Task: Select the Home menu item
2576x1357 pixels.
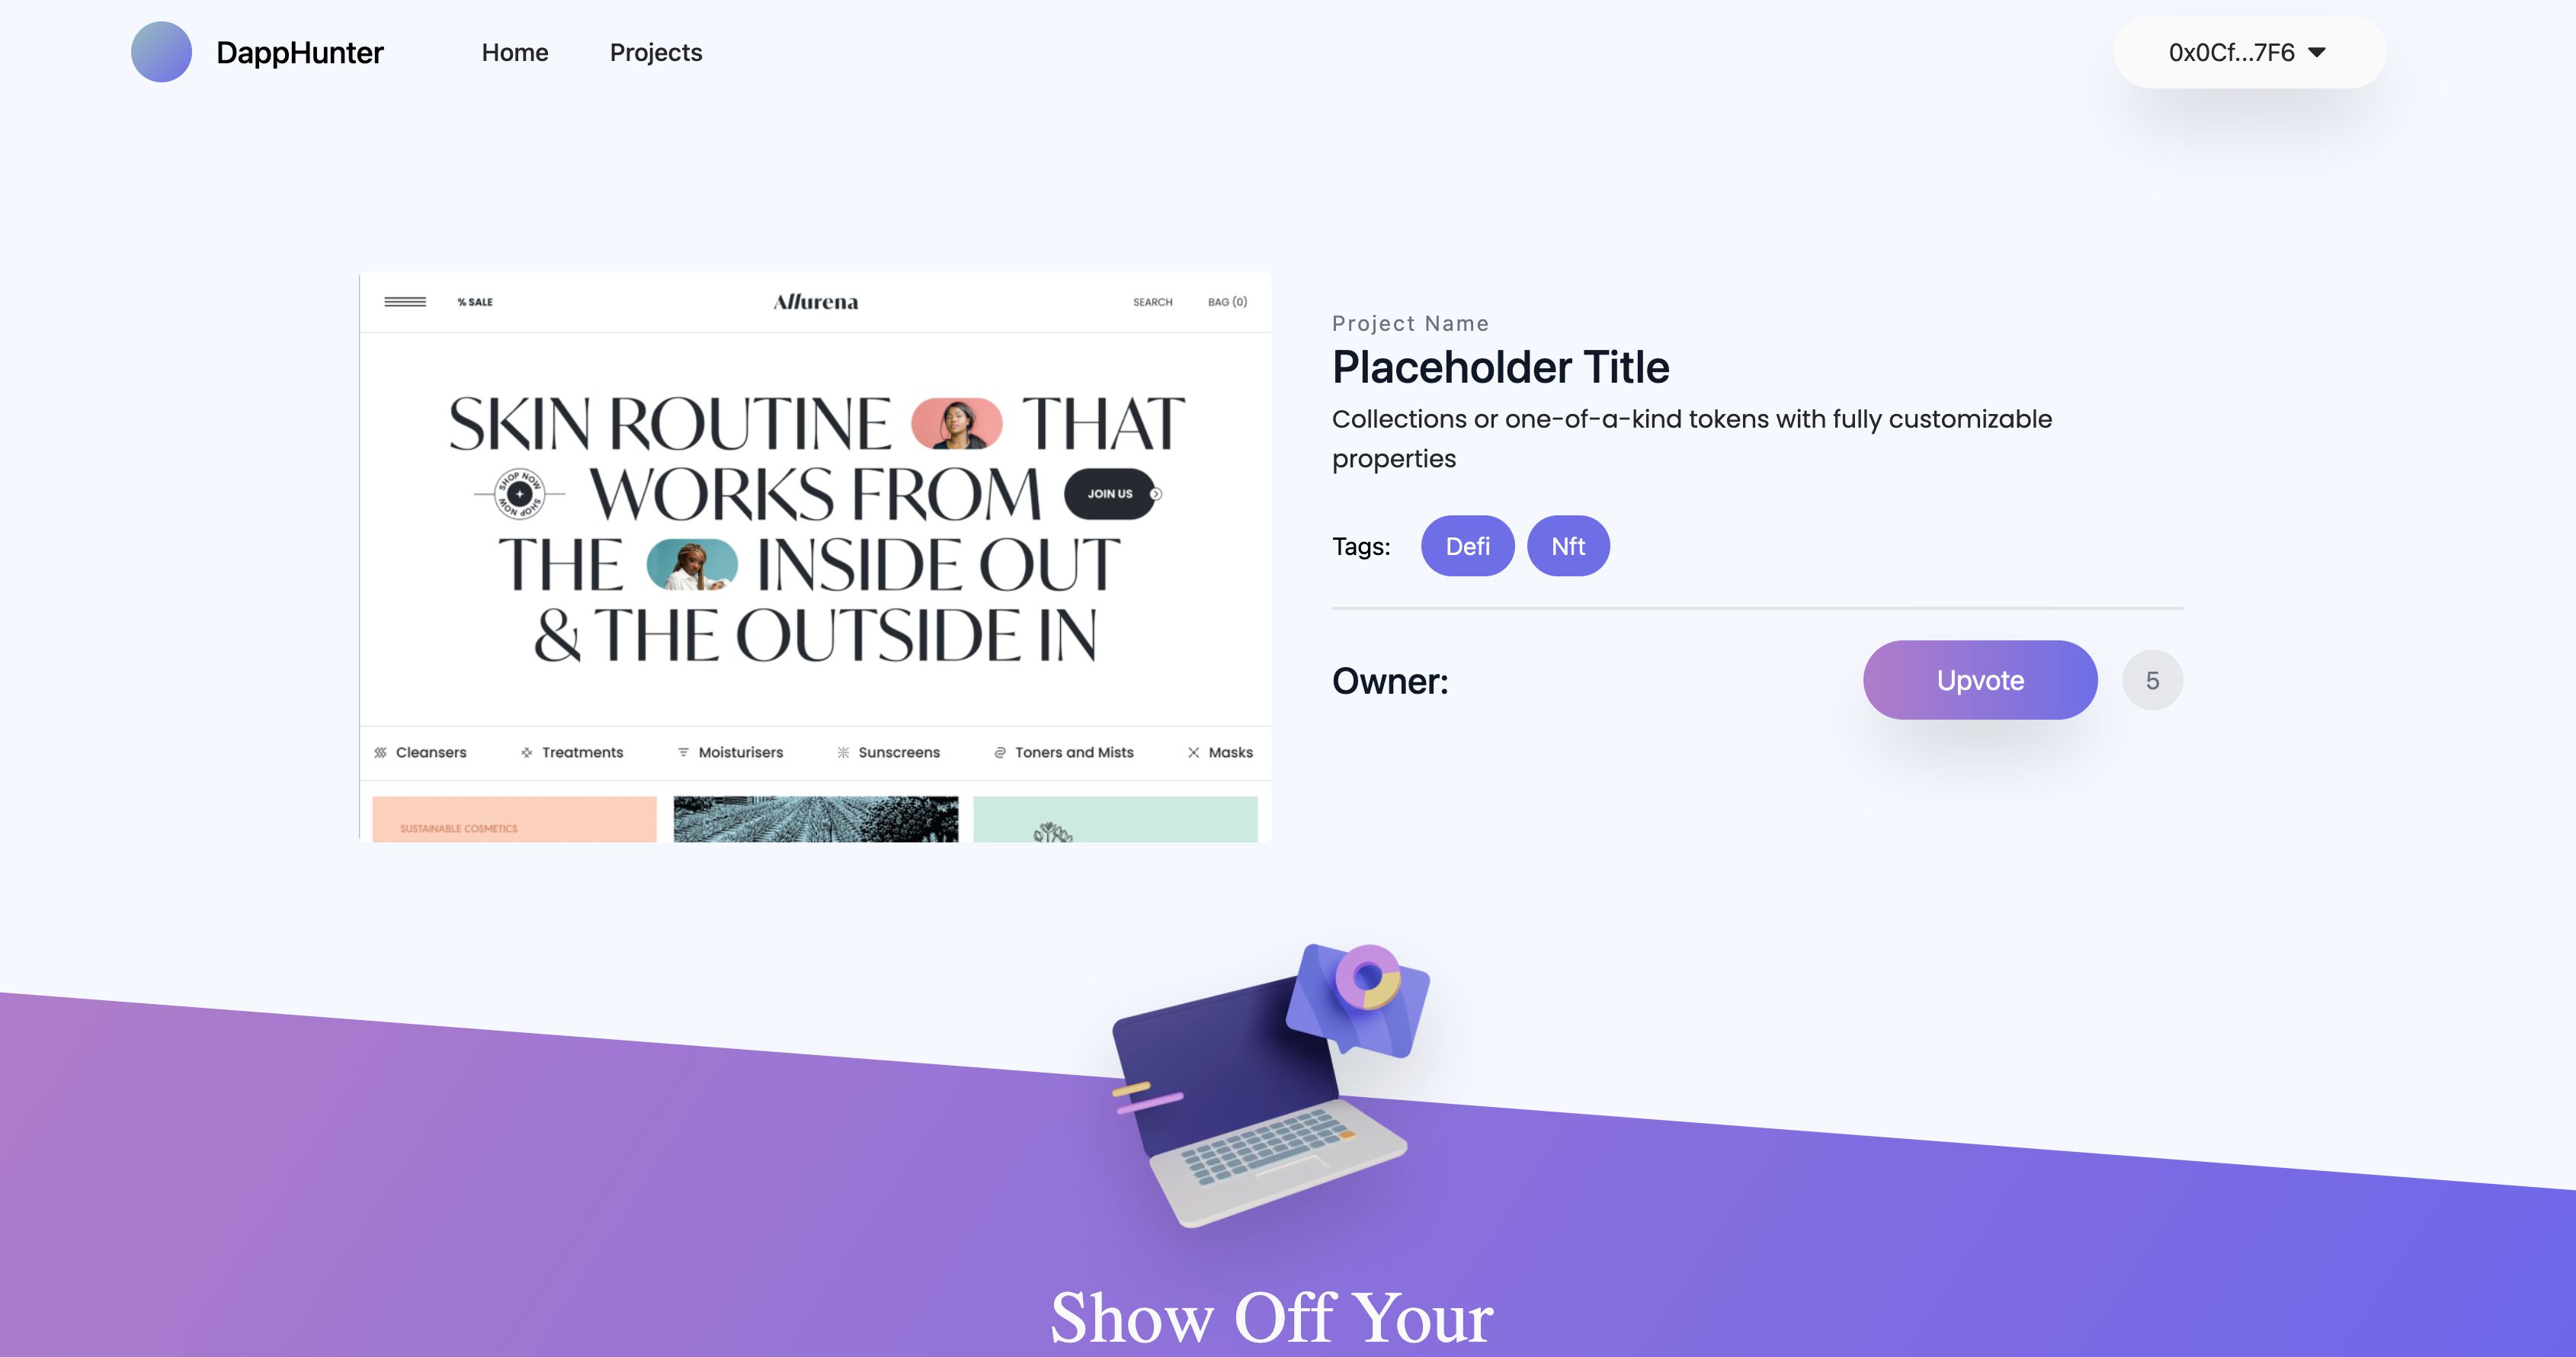Action: (x=514, y=51)
